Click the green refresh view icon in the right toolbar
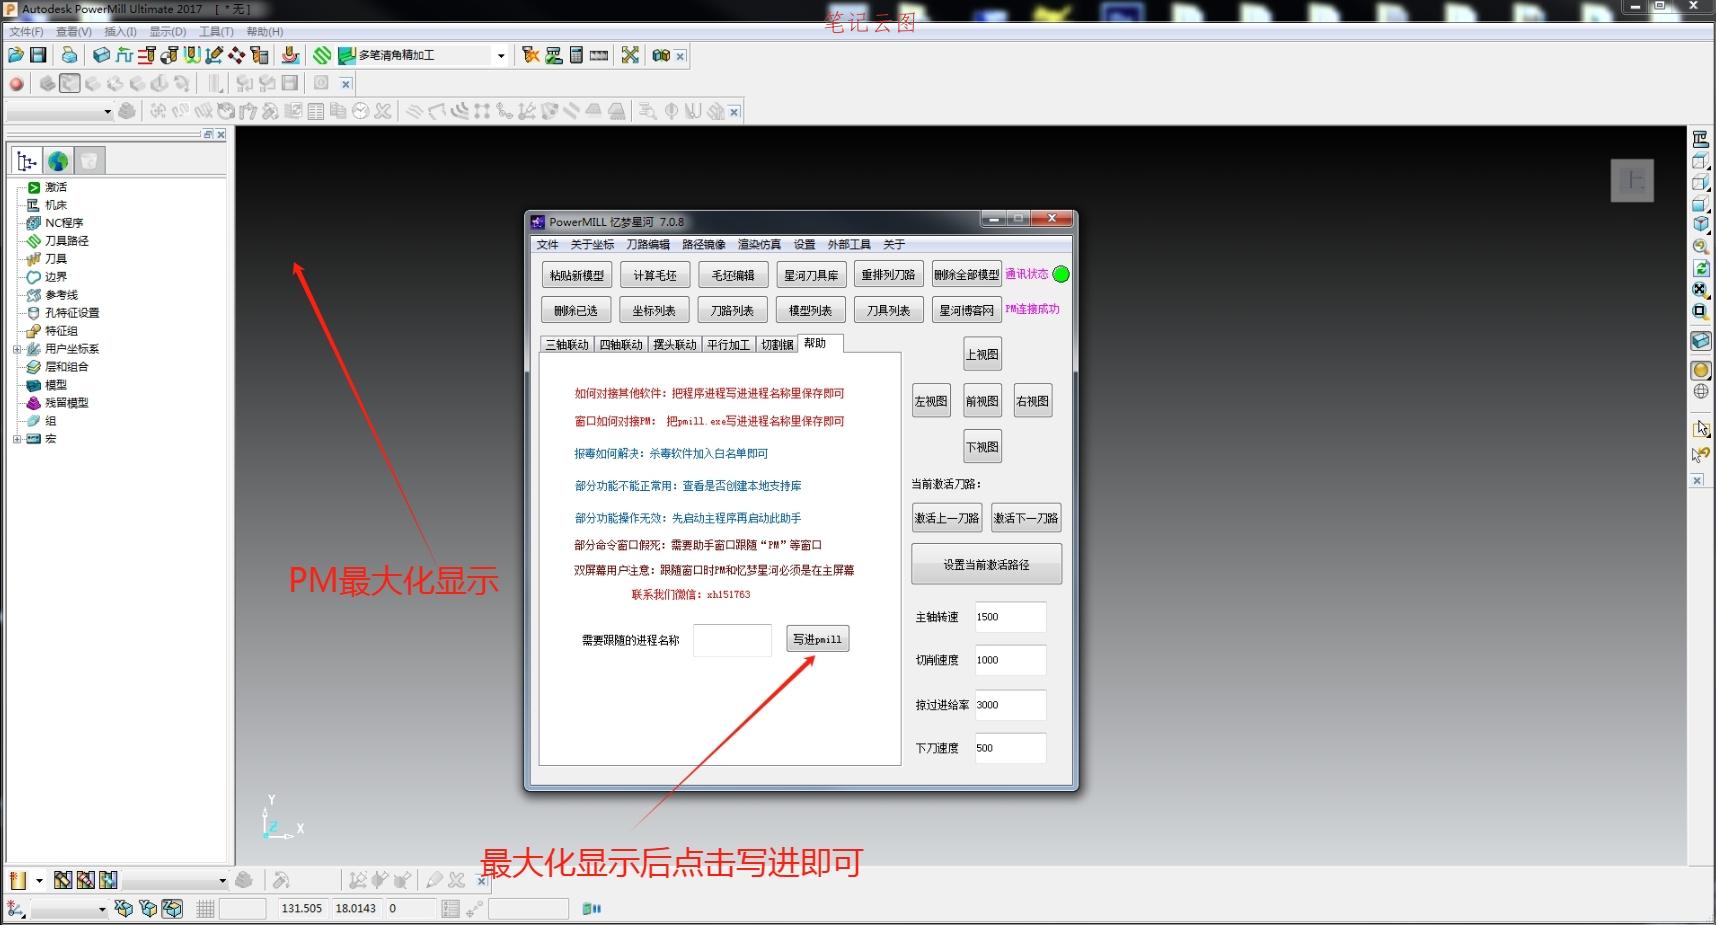 [x=1700, y=268]
